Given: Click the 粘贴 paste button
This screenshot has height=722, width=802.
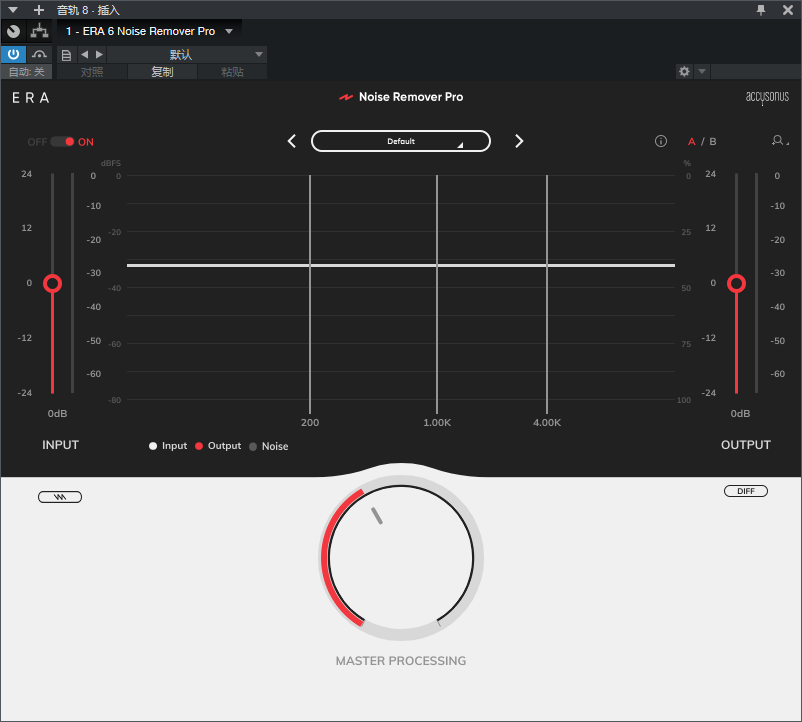Looking at the screenshot, I should pos(232,72).
